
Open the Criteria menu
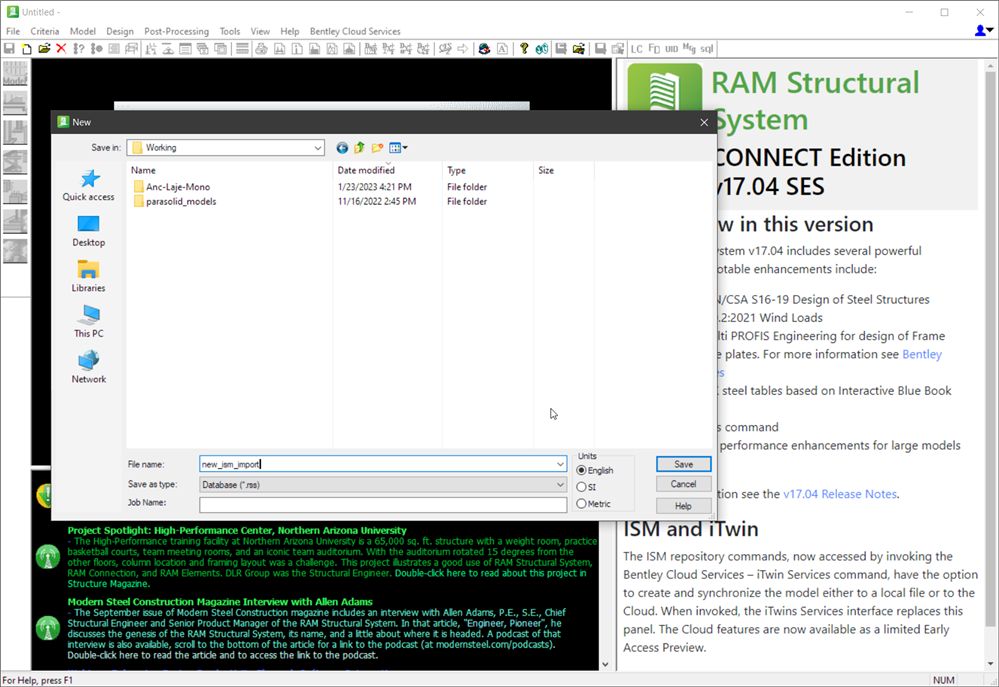pos(45,31)
